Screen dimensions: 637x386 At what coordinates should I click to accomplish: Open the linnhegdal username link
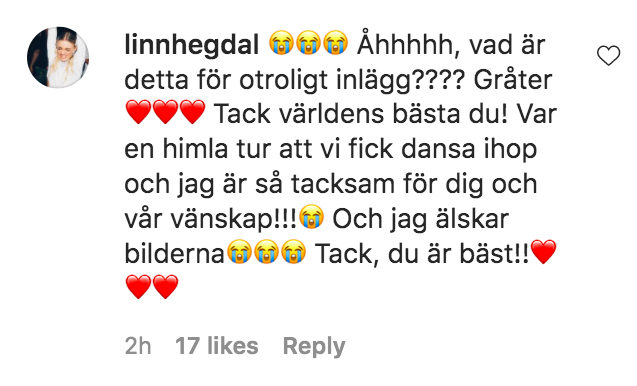pyautogui.click(x=192, y=45)
